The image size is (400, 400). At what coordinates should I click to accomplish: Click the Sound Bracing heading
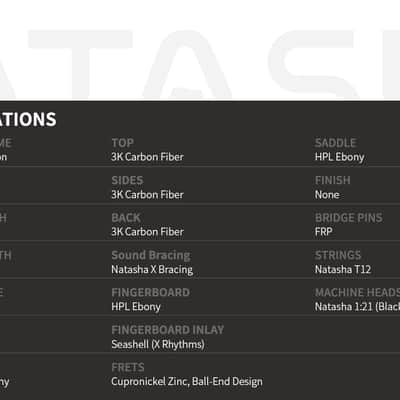coord(151,255)
